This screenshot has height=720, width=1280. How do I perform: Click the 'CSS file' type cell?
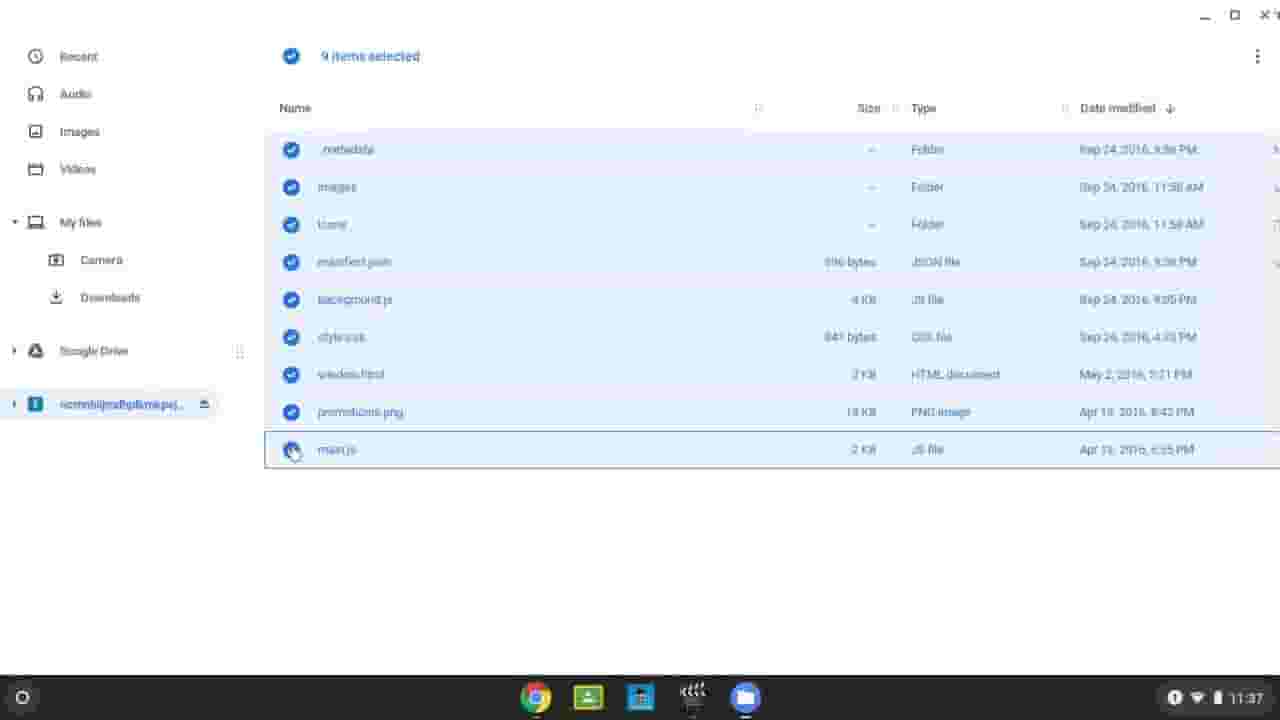pos(931,337)
